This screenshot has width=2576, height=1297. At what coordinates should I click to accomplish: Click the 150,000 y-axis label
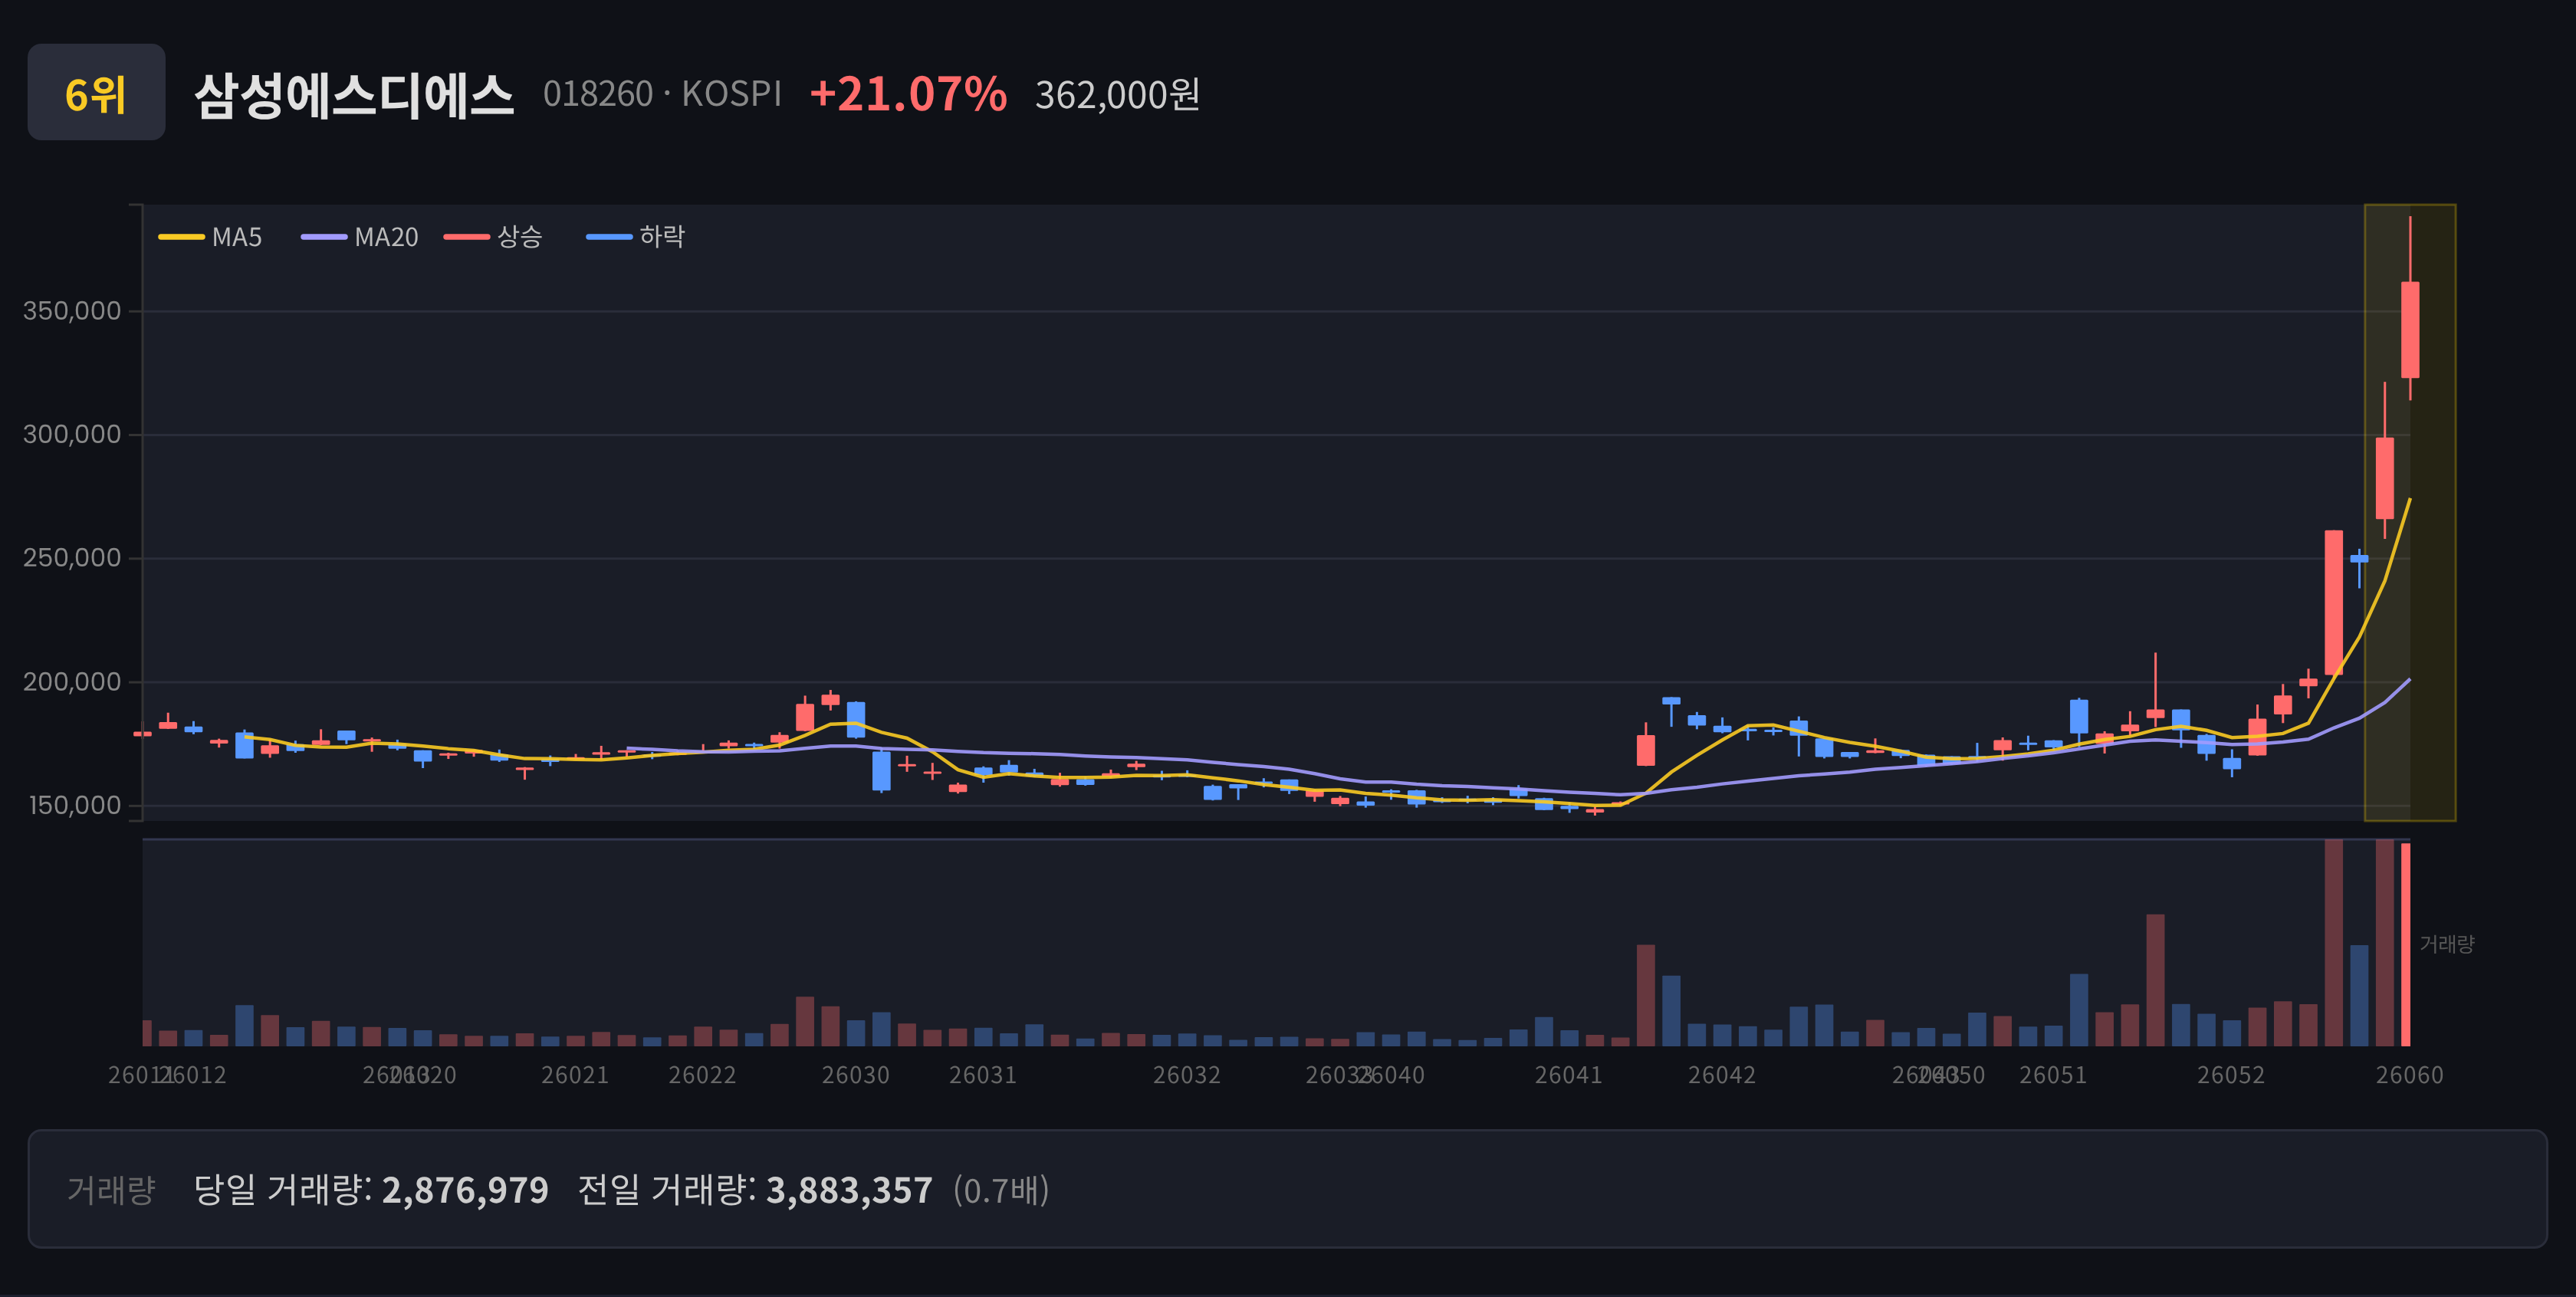tap(75, 805)
